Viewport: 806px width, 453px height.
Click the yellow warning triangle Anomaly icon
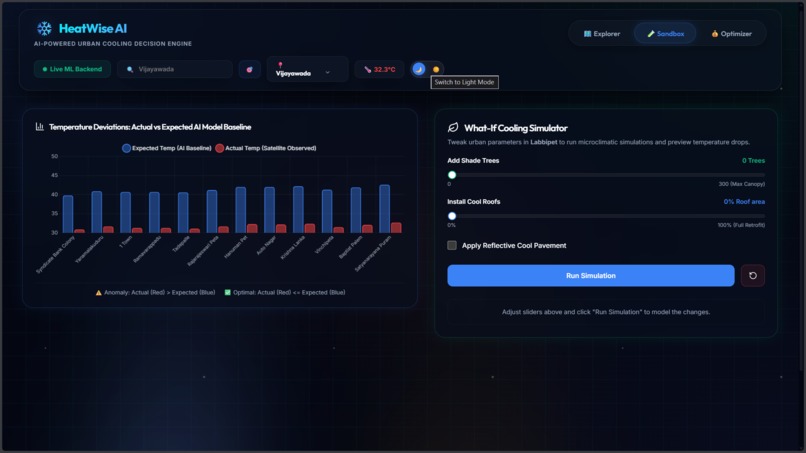[x=99, y=293]
